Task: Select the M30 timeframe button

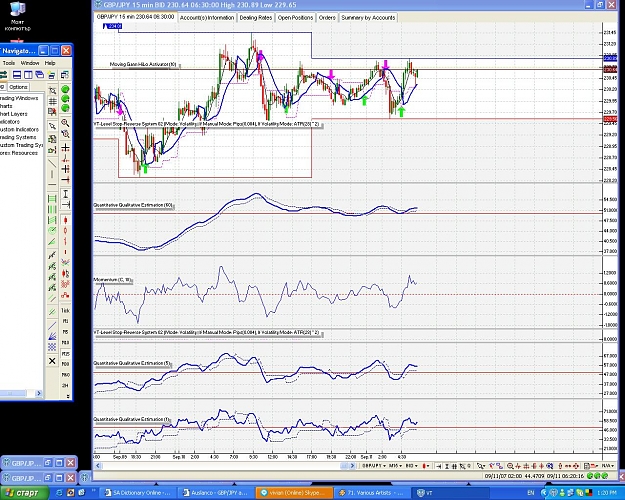Action: coord(65,364)
